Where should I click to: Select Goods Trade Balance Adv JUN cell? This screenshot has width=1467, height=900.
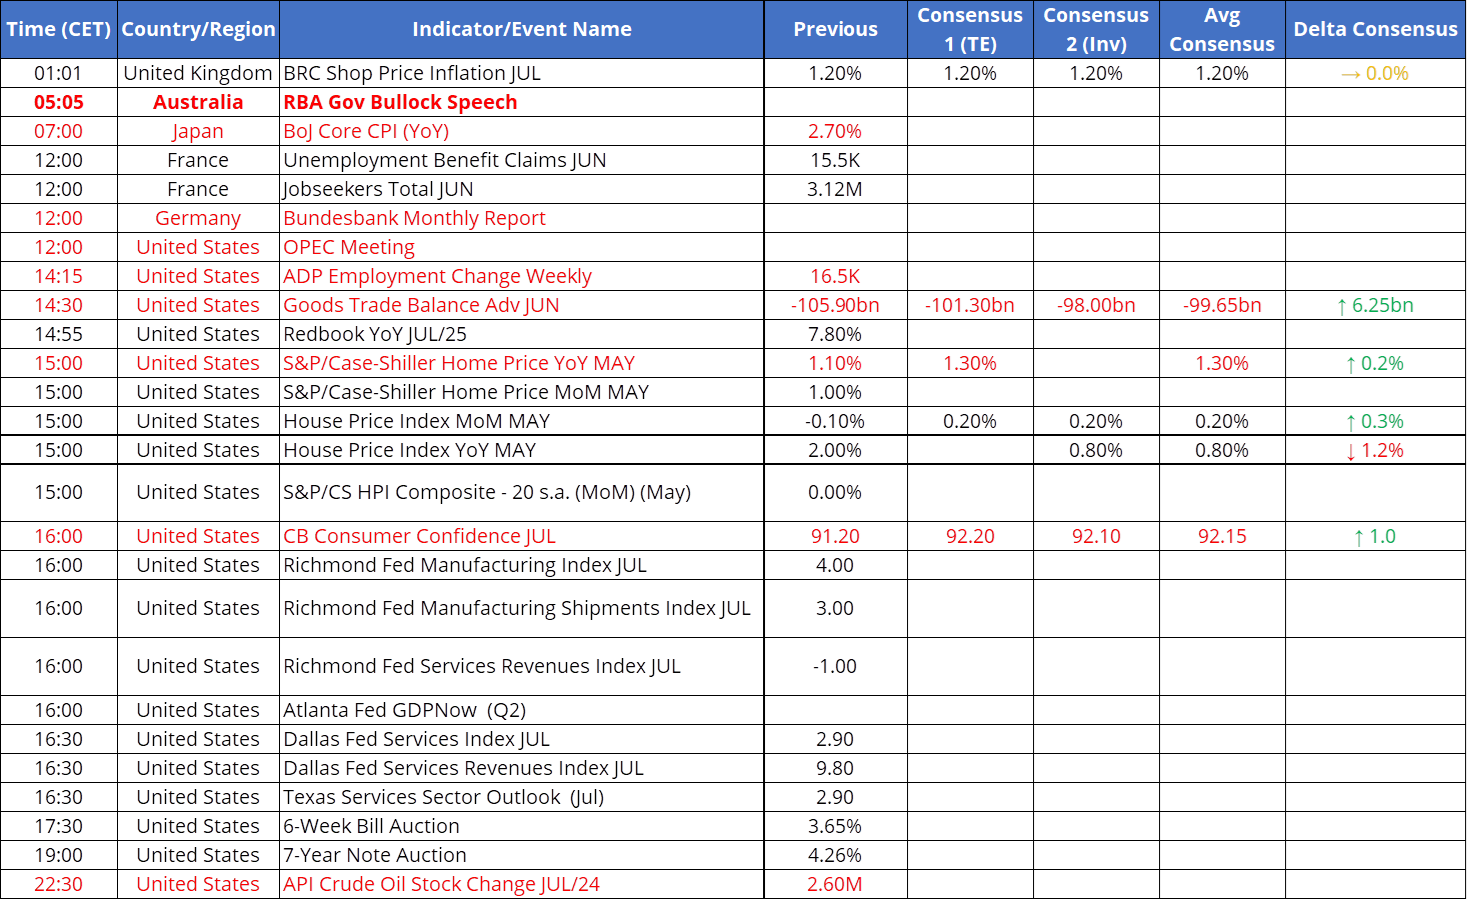pos(522,305)
